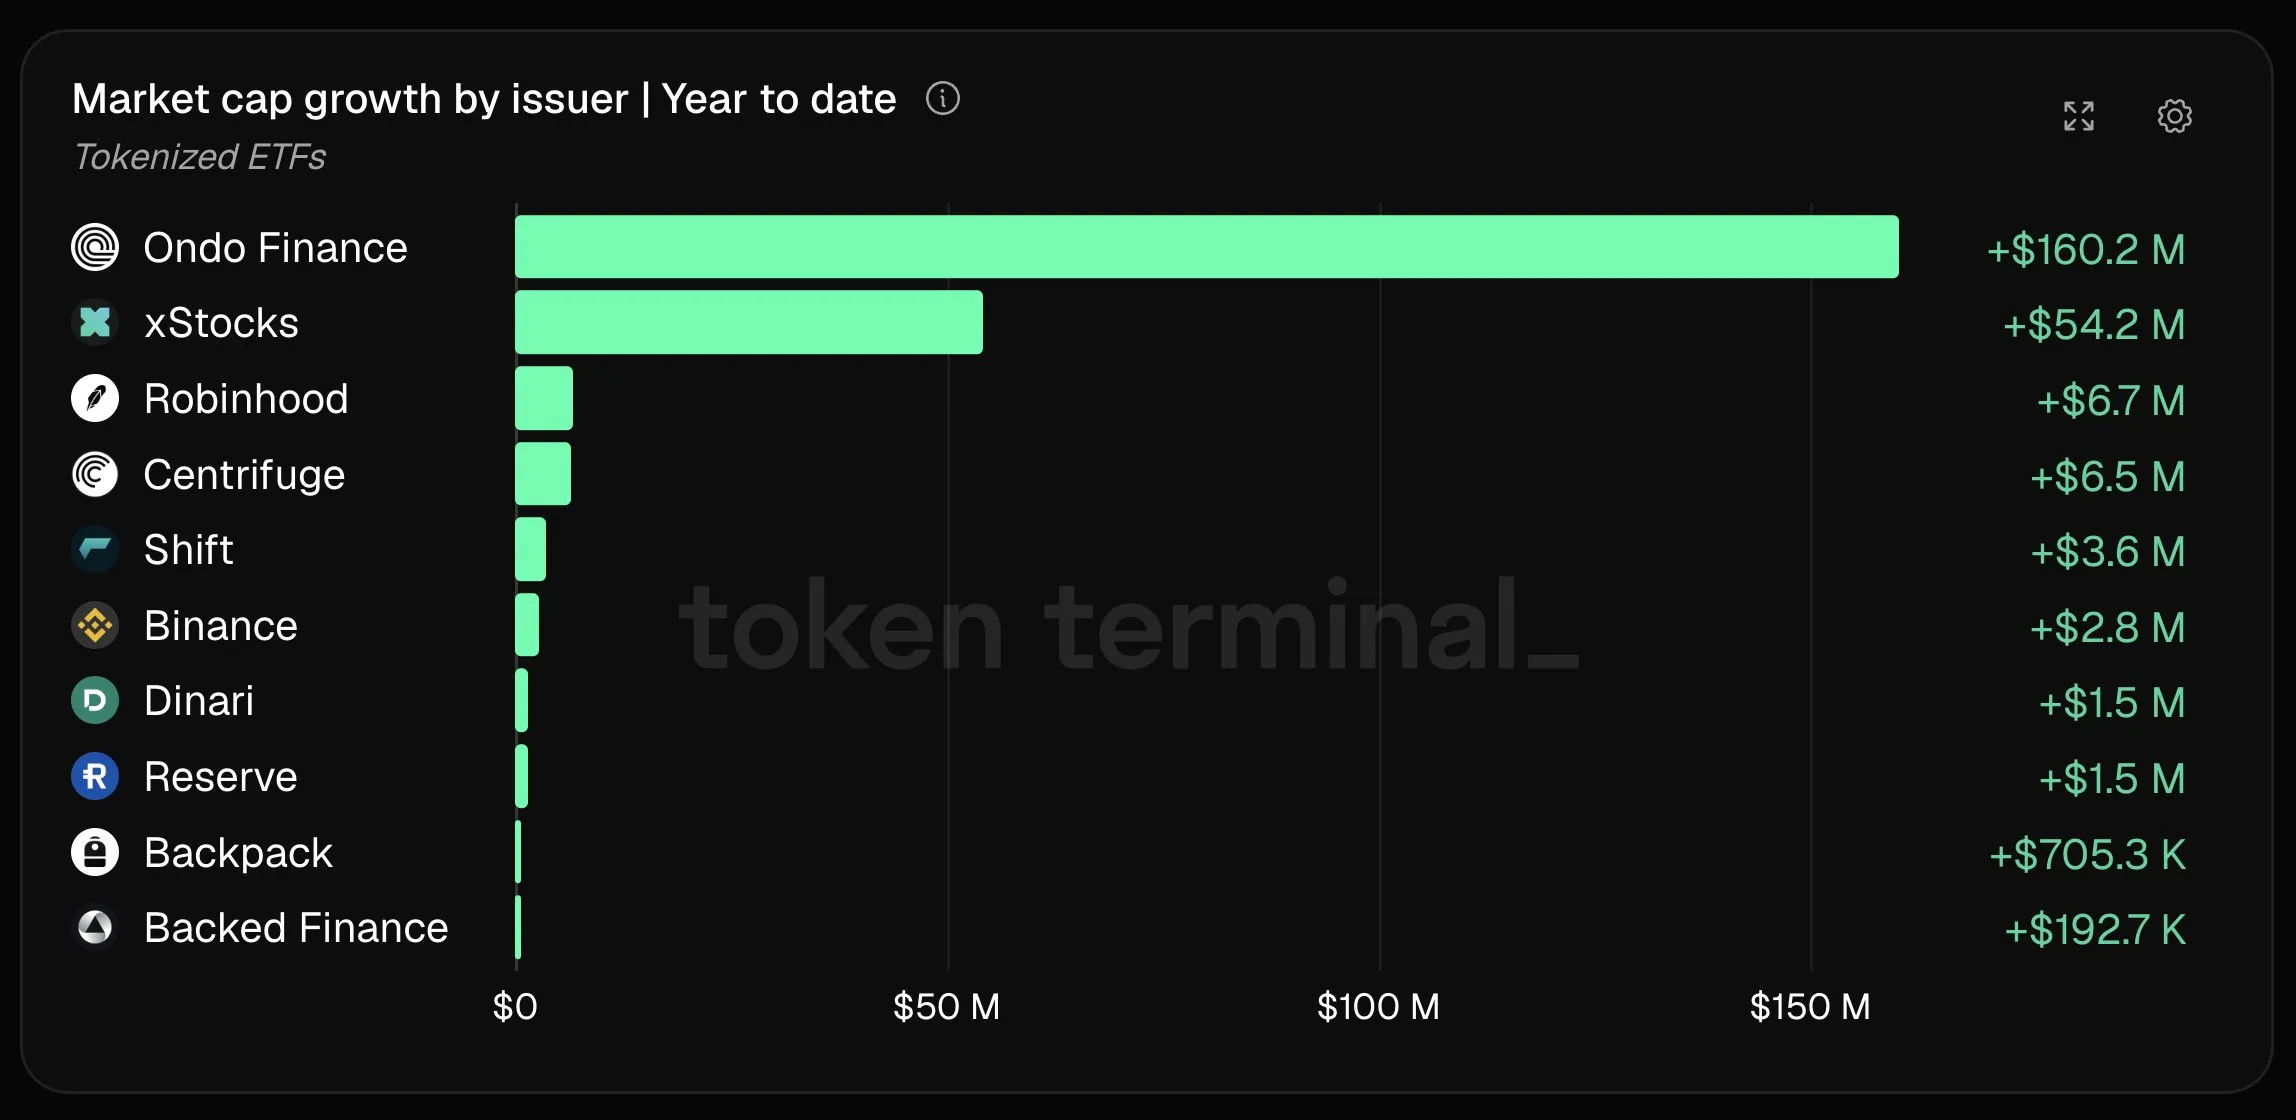Click the Backed Finance logo icon
Screen dimensions: 2296x1120
pos(95,927)
